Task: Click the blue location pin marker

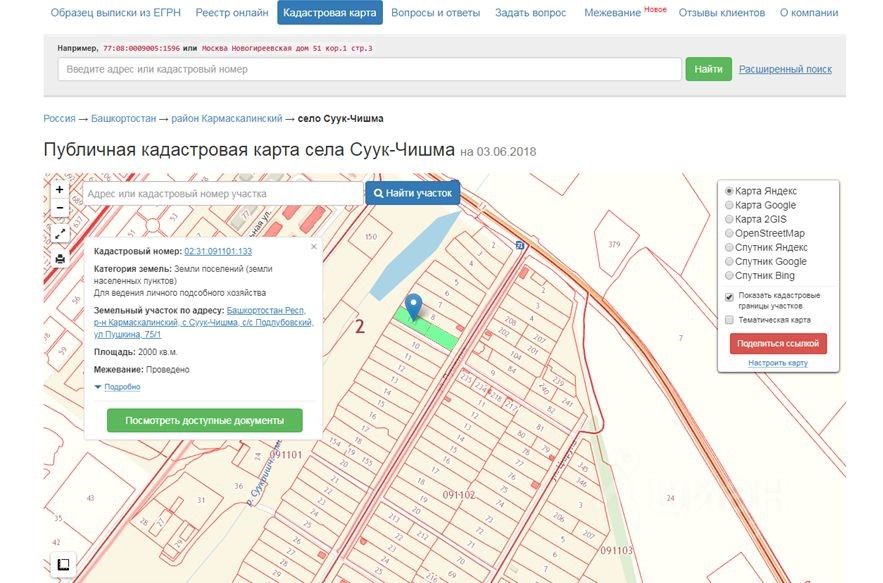Action: pos(413,307)
